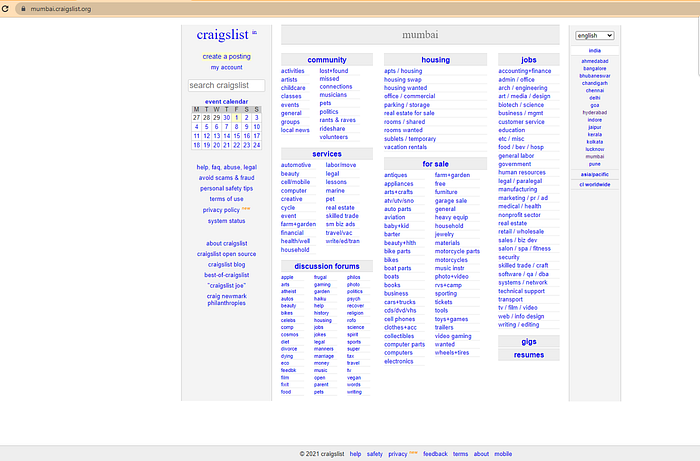Open garage sale link
Screen dimensions: 700x461
click(451, 201)
